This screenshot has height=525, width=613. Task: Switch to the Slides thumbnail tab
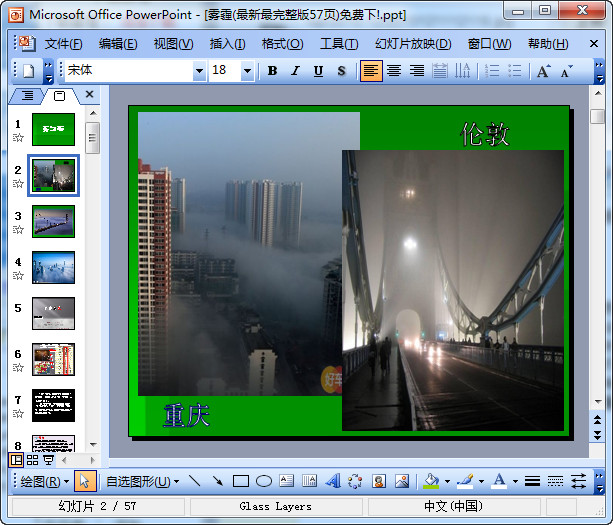(59, 95)
